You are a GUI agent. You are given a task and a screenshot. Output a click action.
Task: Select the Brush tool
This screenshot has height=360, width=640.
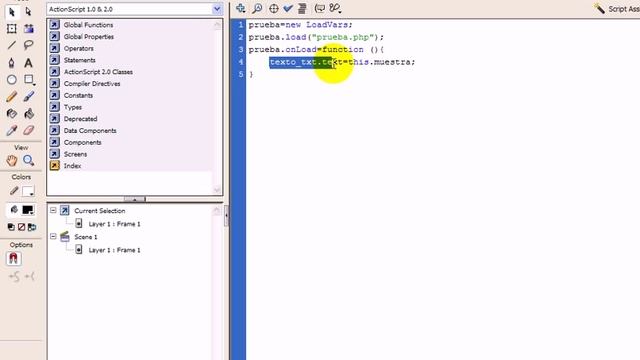click(x=29, y=97)
